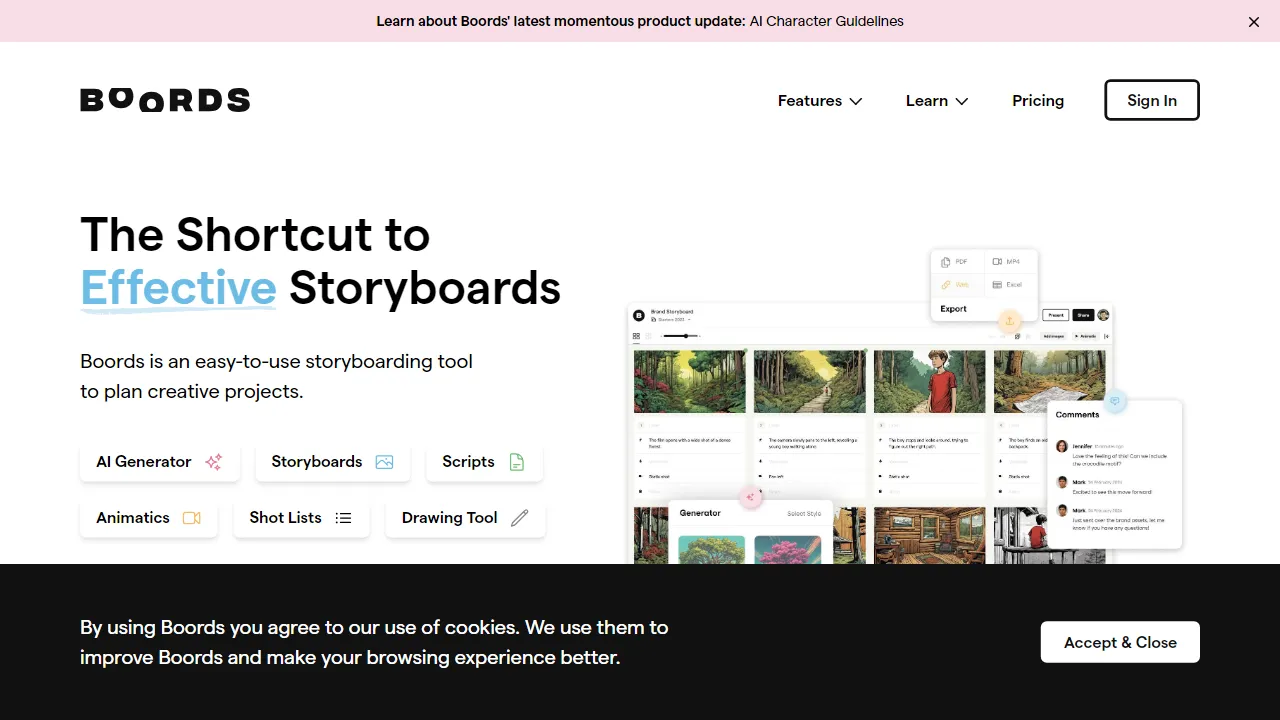This screenshot has width=1280, height=720.
Task: Open the AI Character Guidelines announcement link
Action: point(826,21)
